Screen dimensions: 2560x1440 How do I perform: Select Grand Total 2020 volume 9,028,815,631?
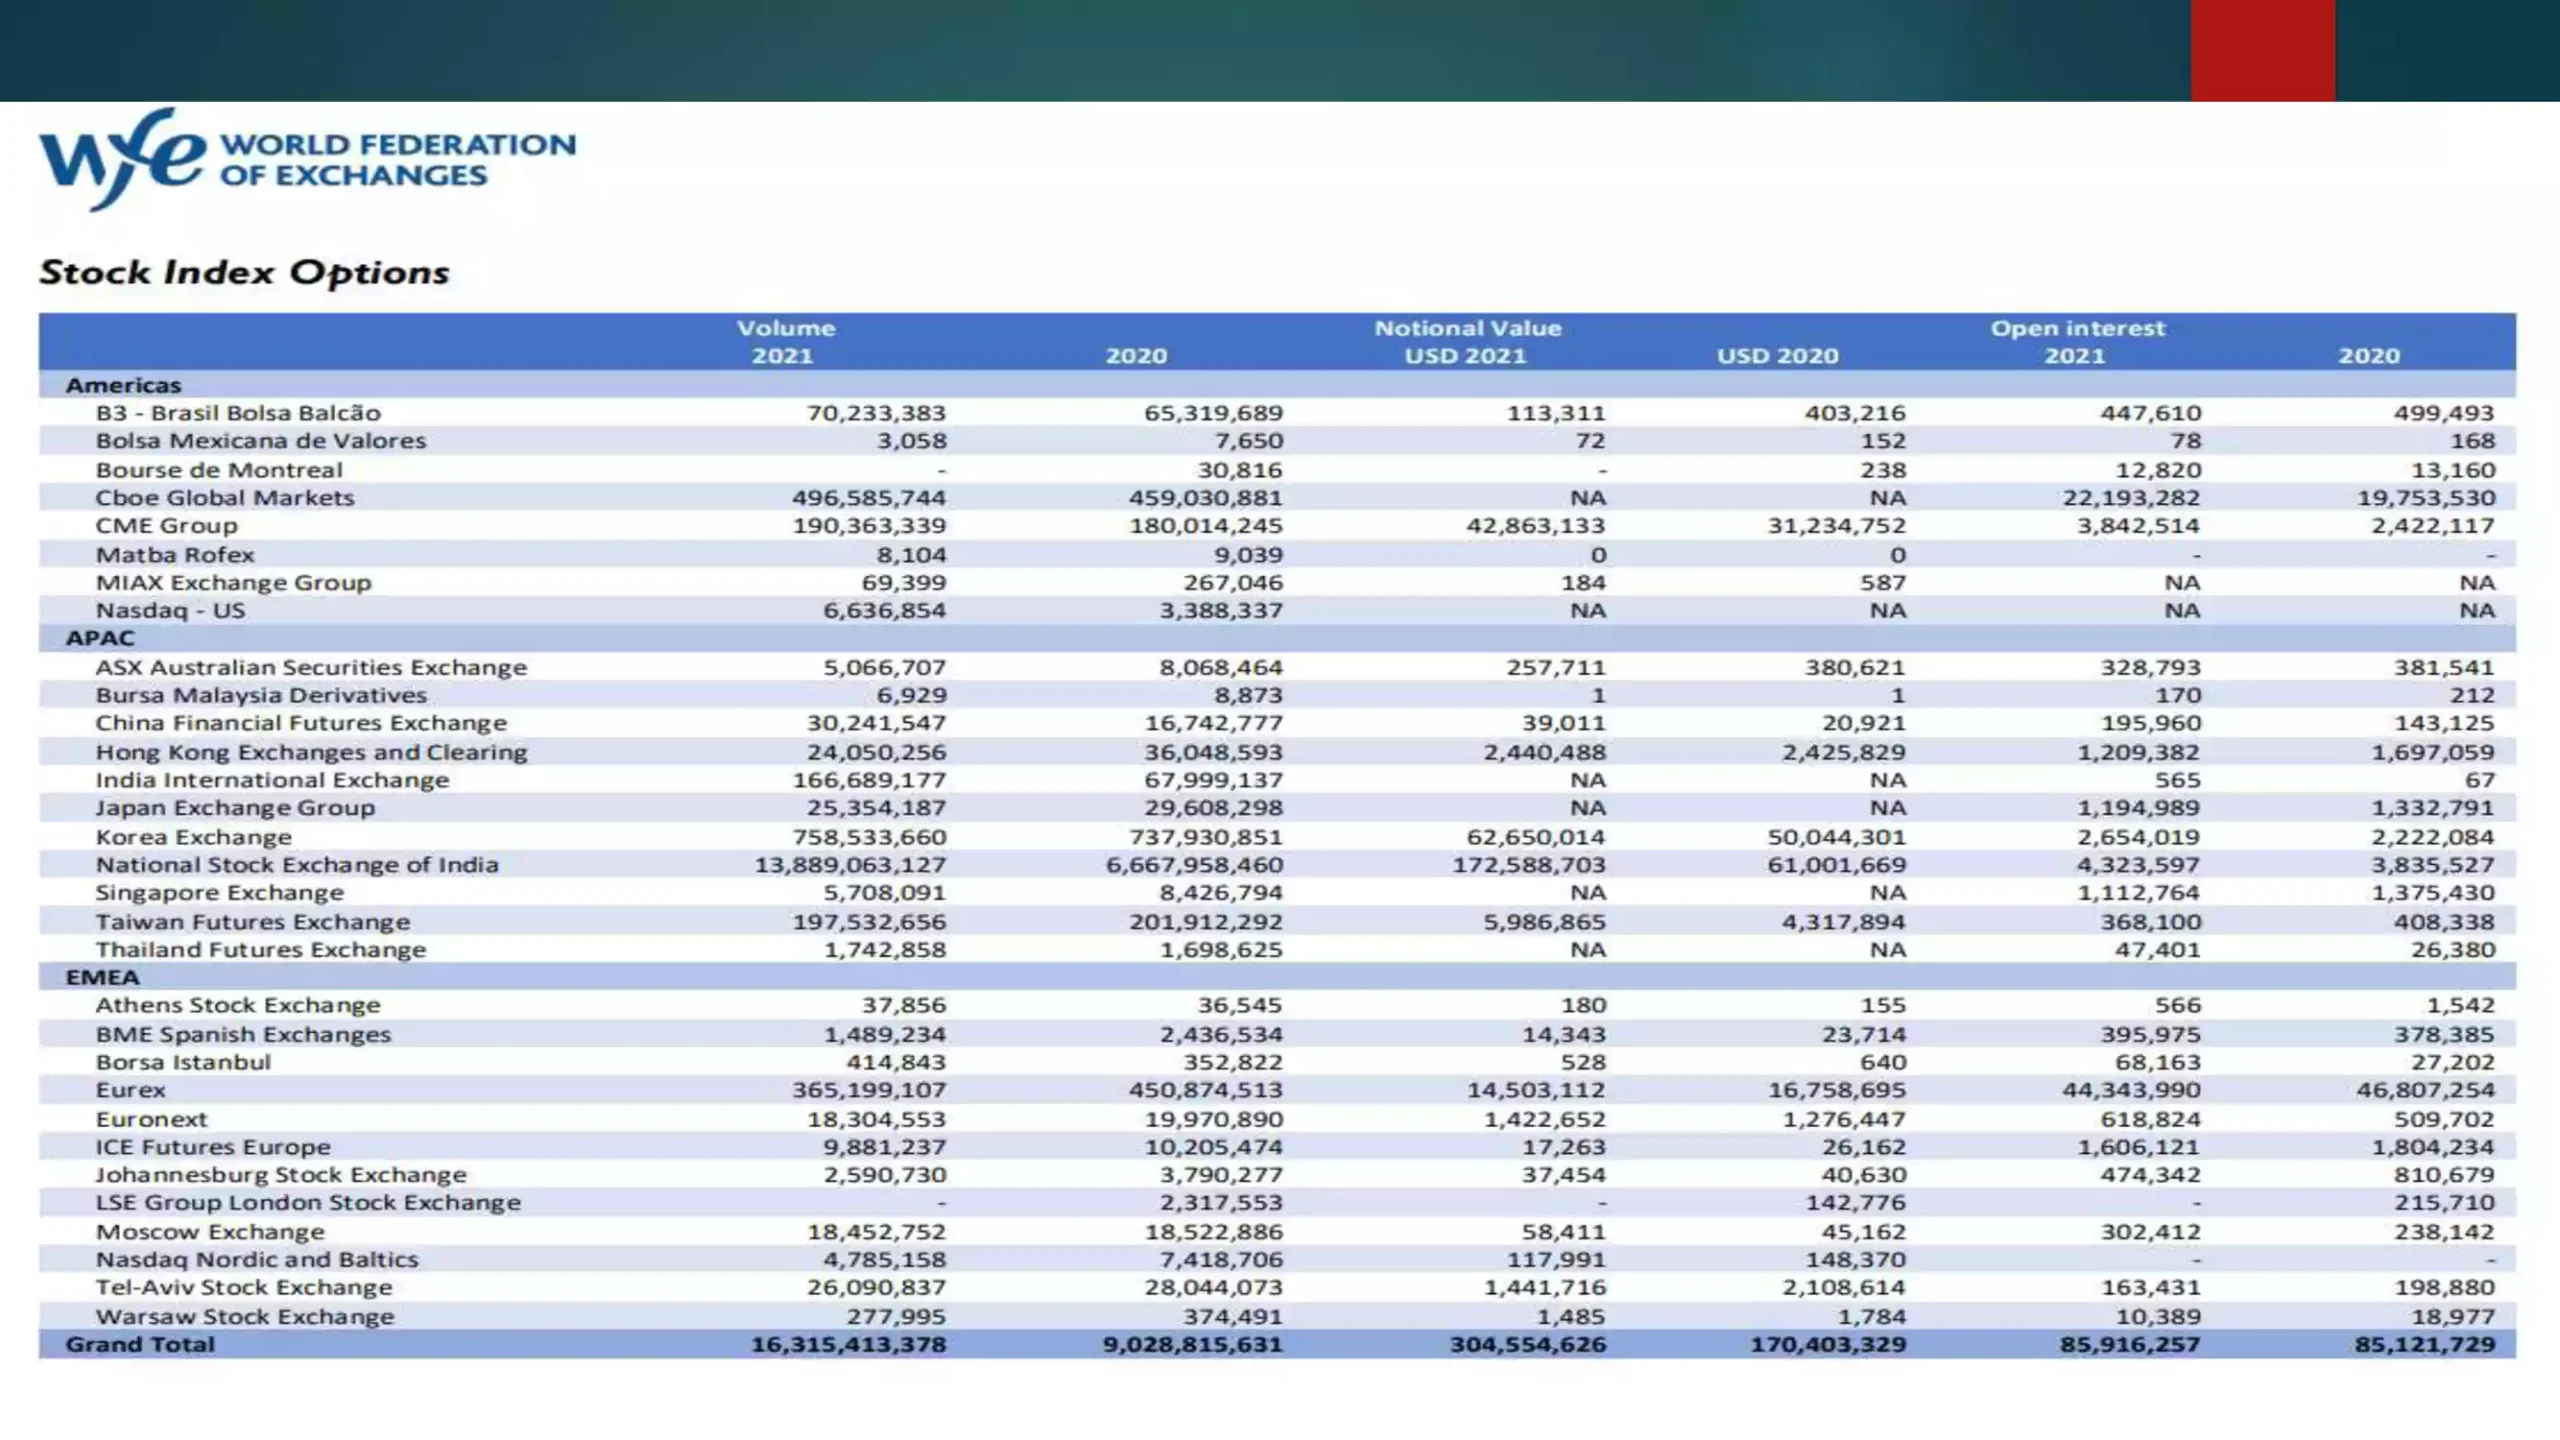tap(1193, 1345)
